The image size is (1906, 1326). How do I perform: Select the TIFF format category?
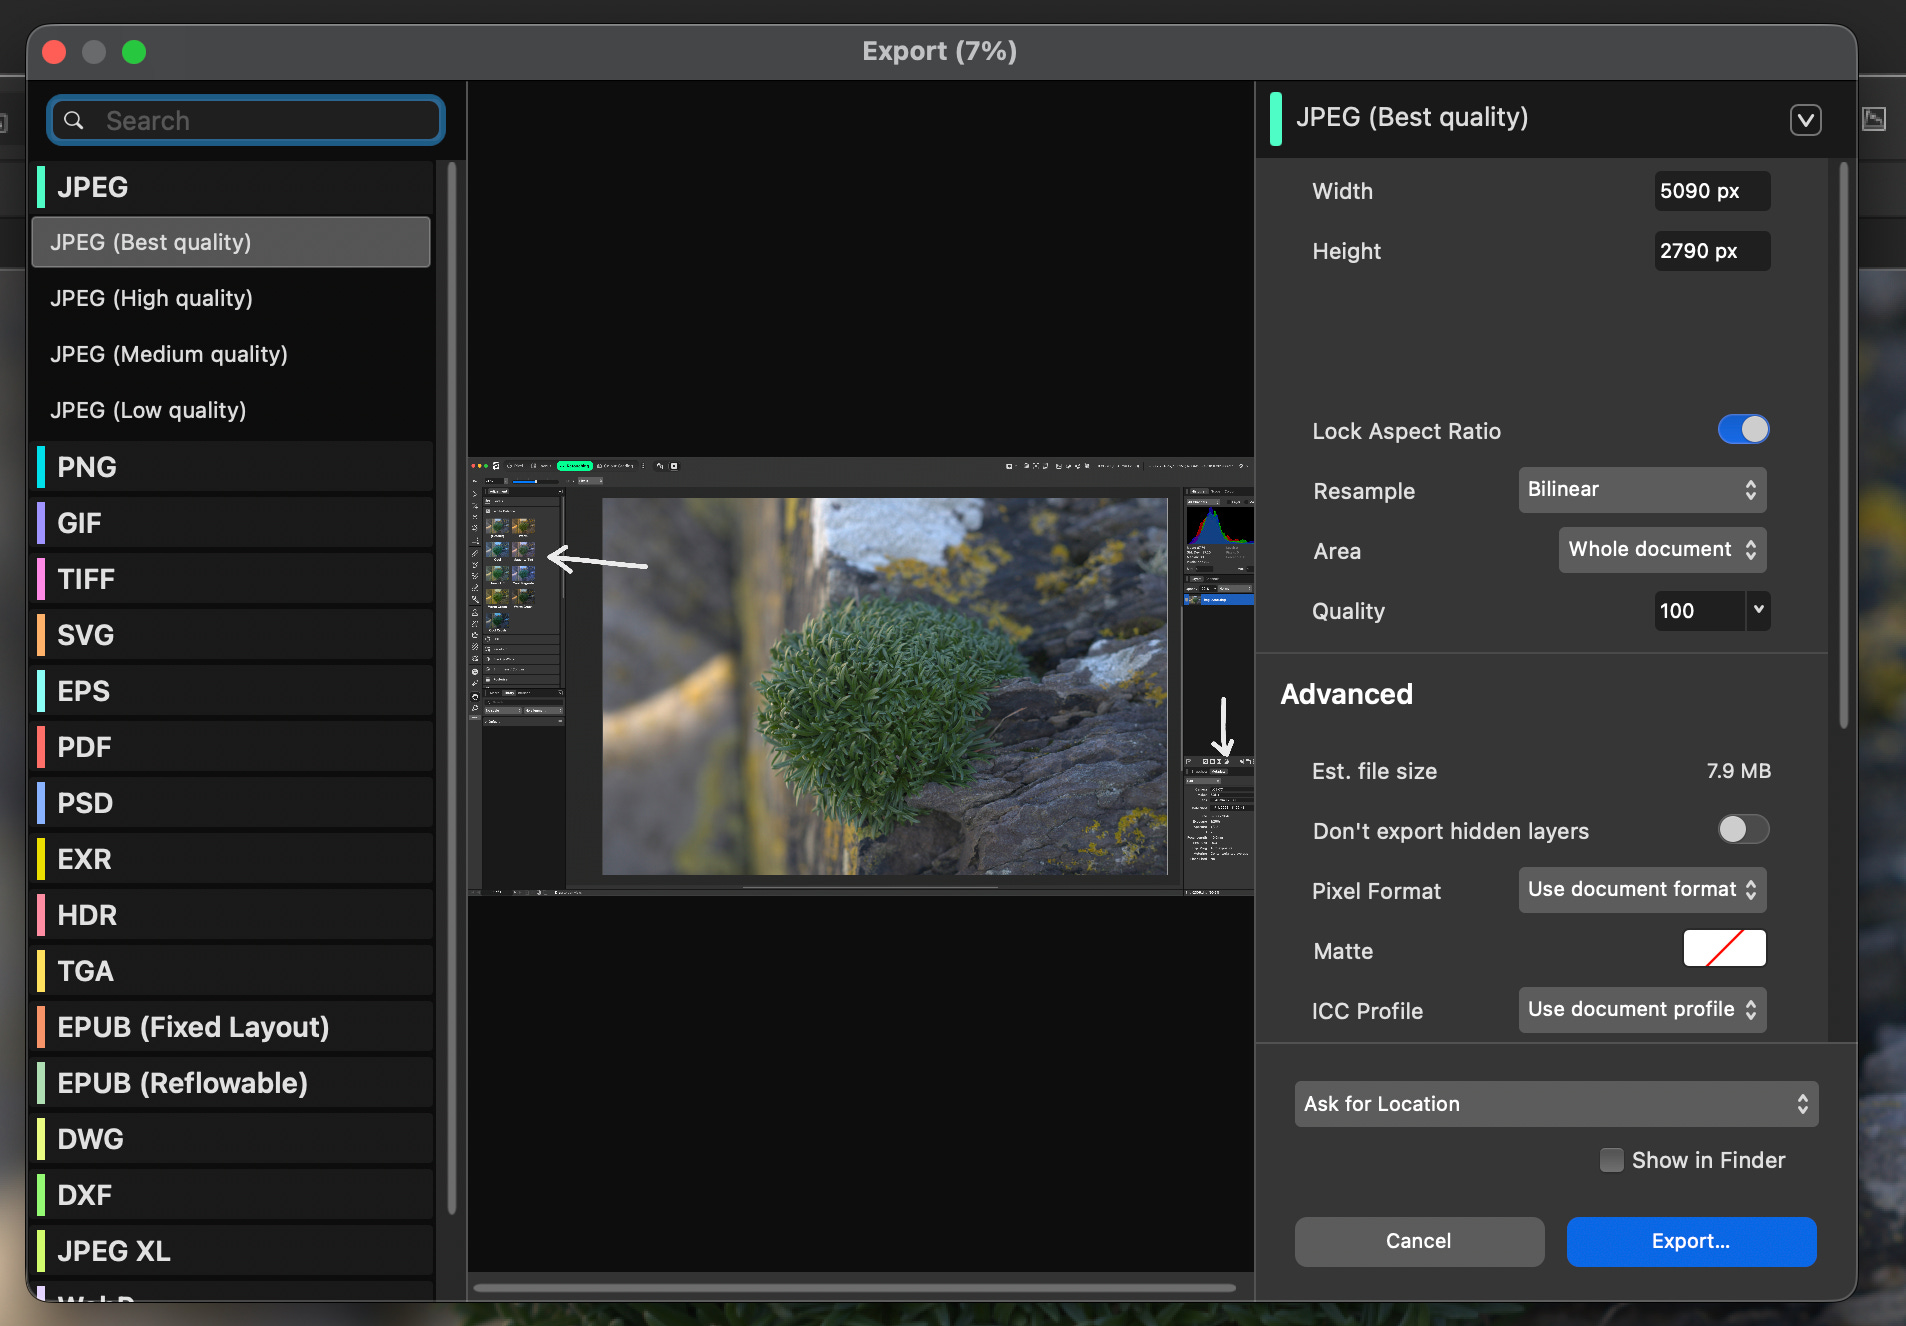point(86,579)
